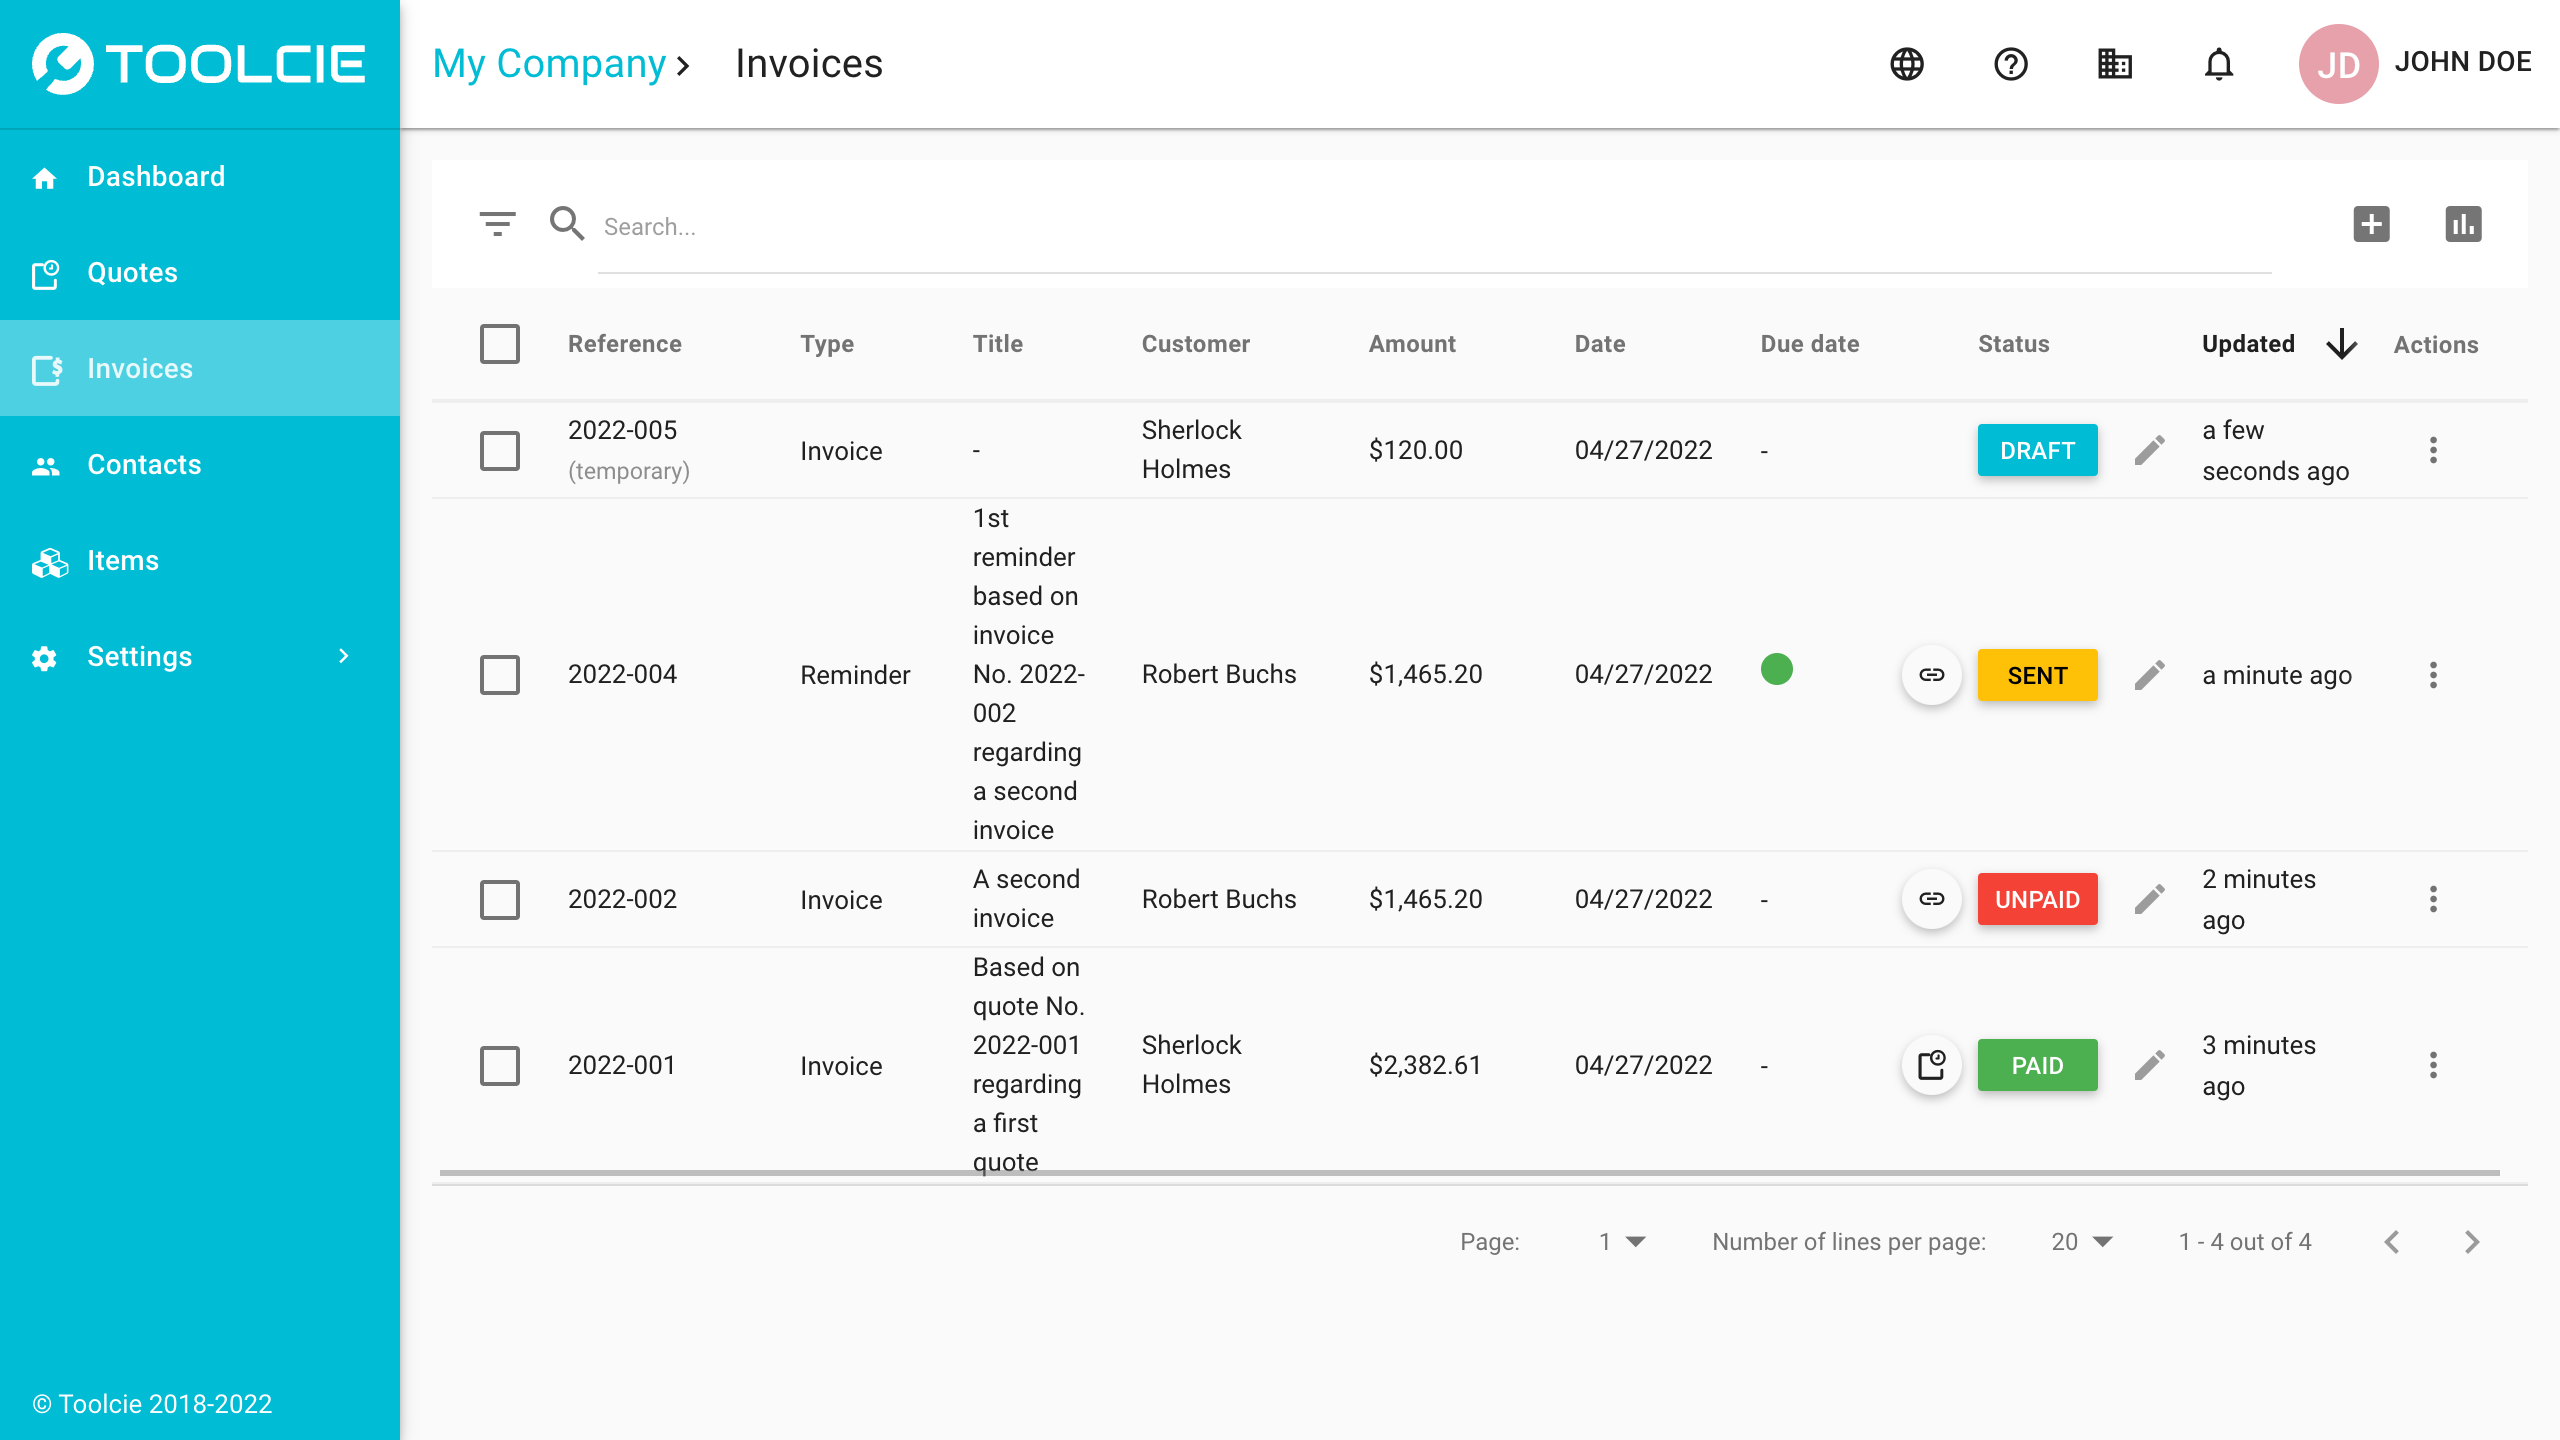
Task: Expand the Settings sidebar submenu
Action: click(343, 656)
